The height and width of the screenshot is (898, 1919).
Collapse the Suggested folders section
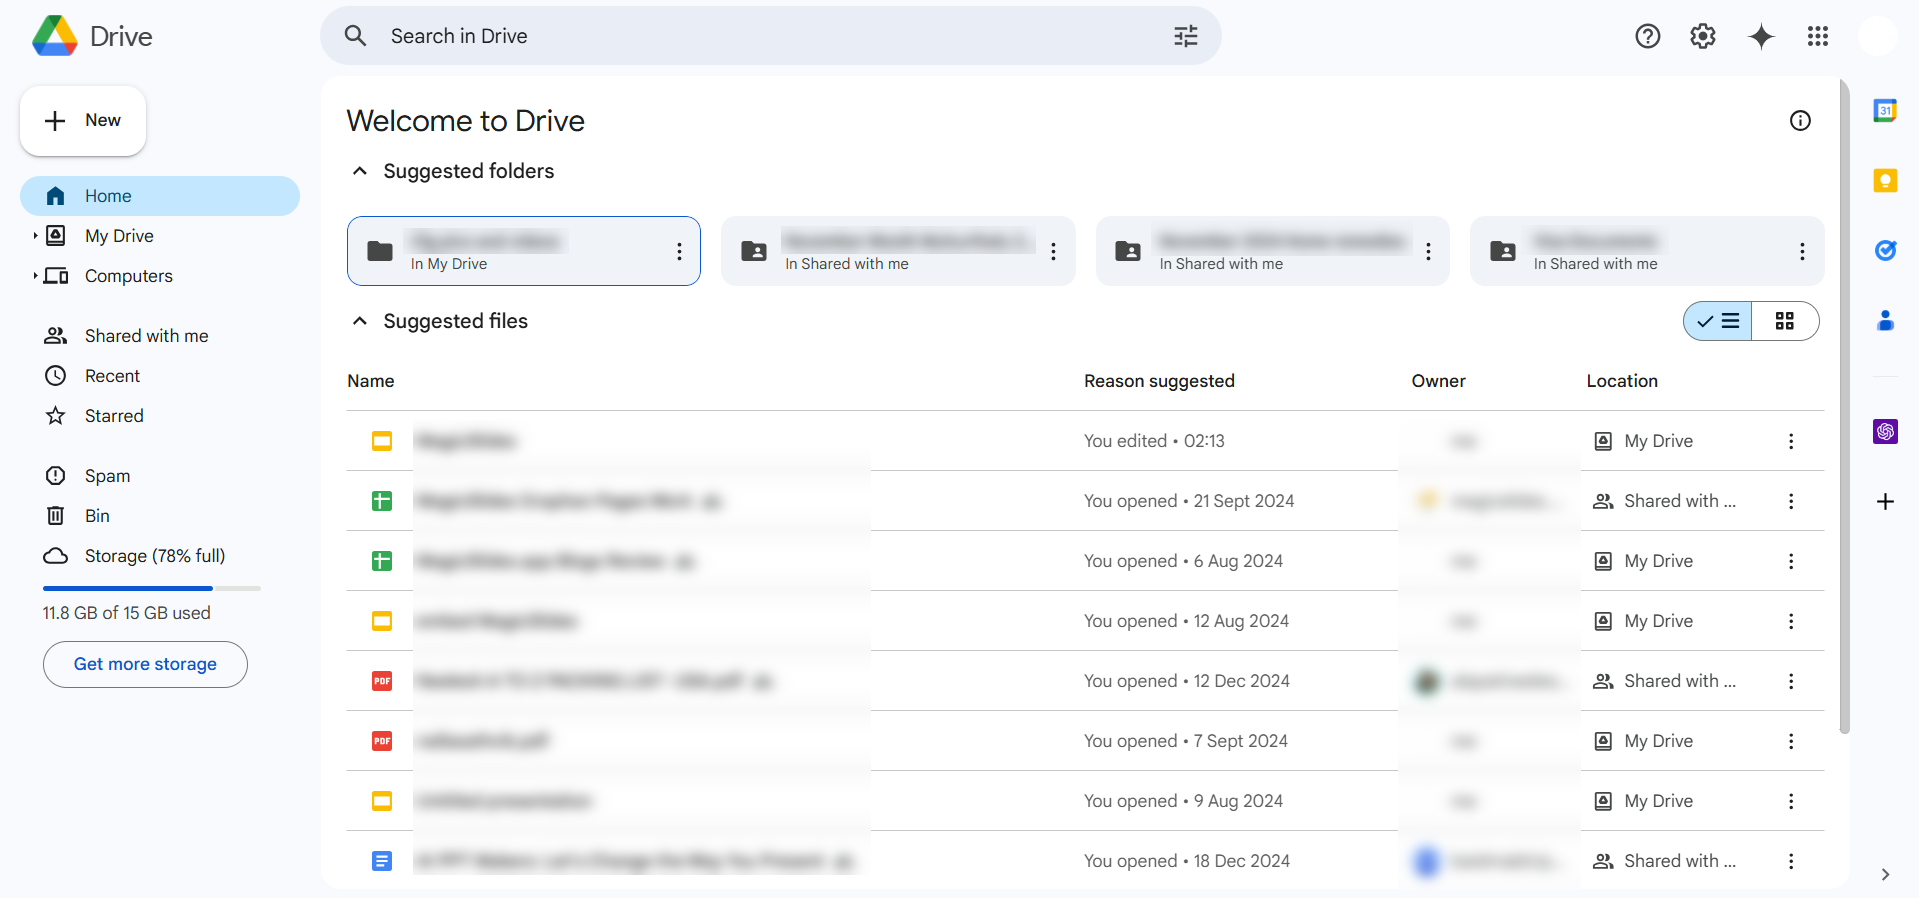360,171
